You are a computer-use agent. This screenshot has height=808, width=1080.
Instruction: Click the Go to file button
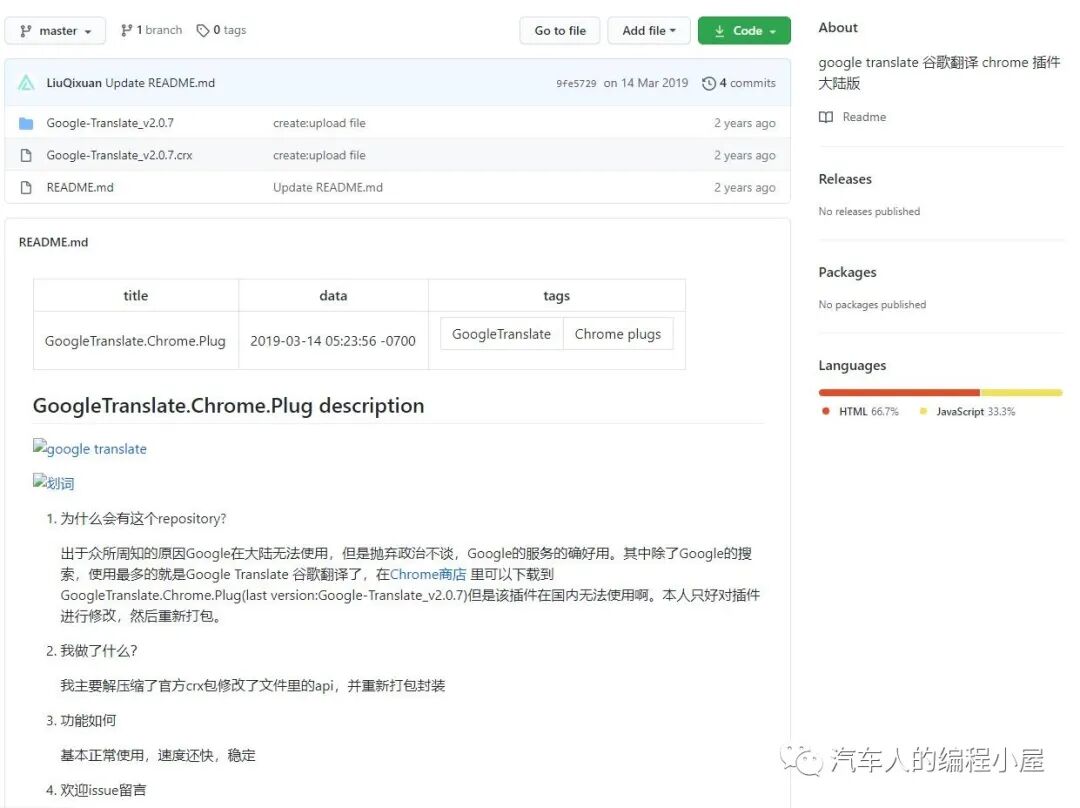pyautogui.click(x=560, y=30)
